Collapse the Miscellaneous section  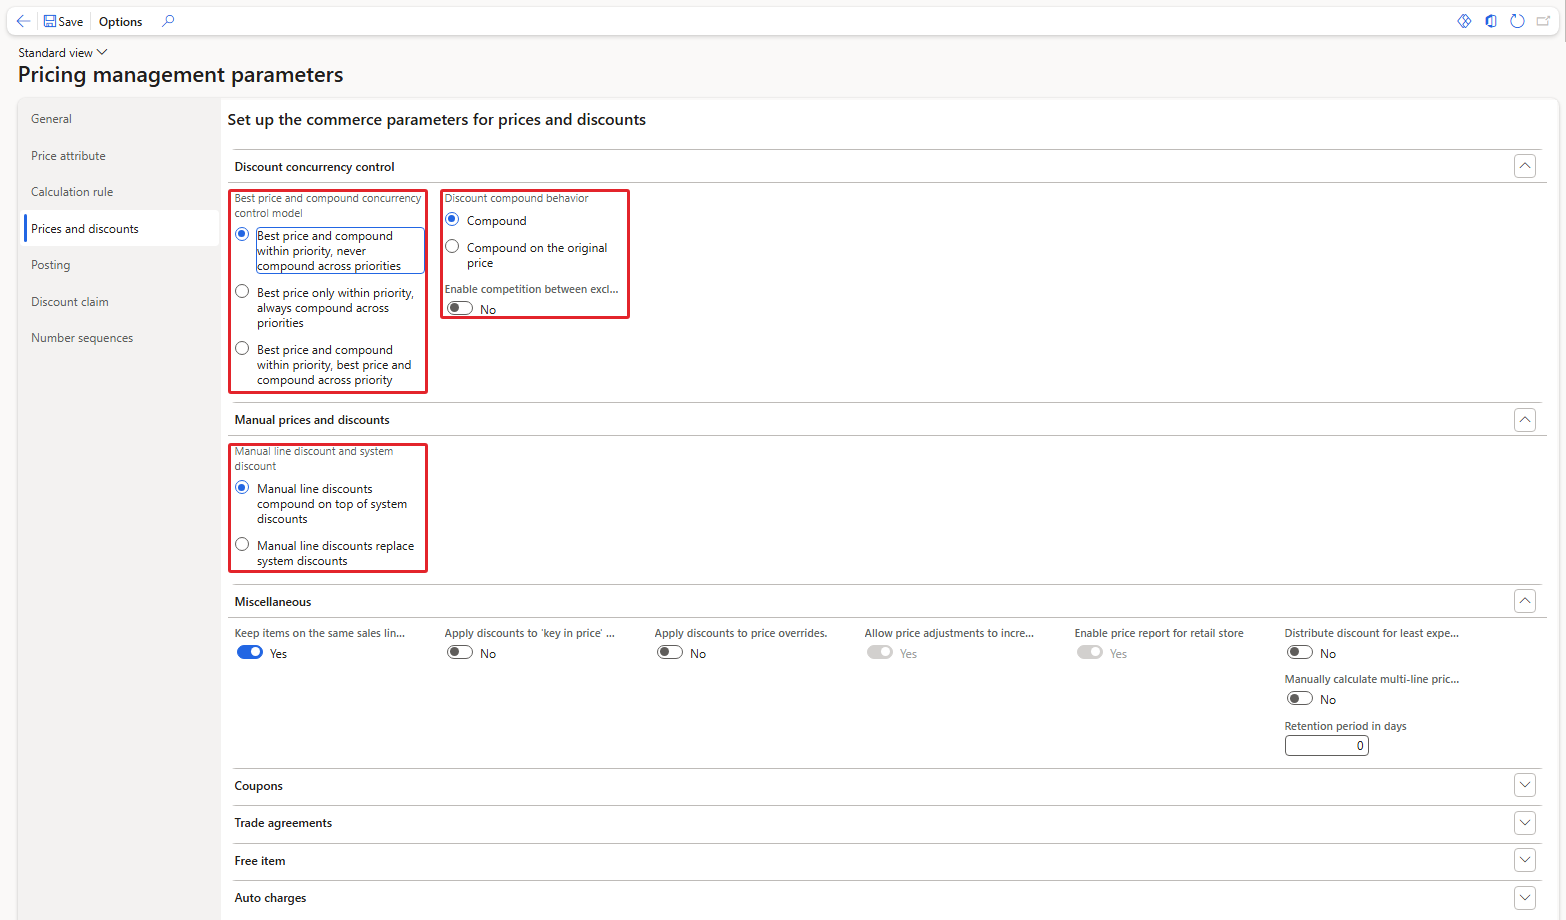coord(1524,601)
